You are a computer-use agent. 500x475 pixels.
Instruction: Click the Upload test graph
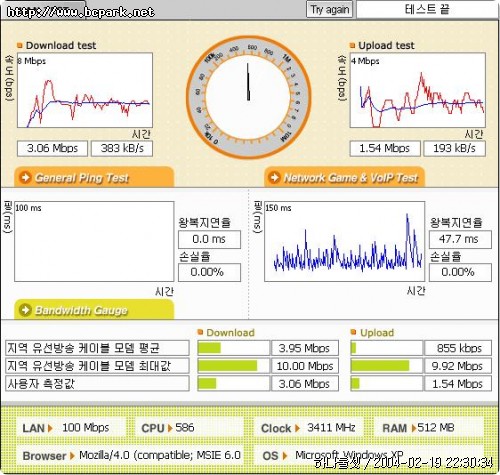pos(418,90)
